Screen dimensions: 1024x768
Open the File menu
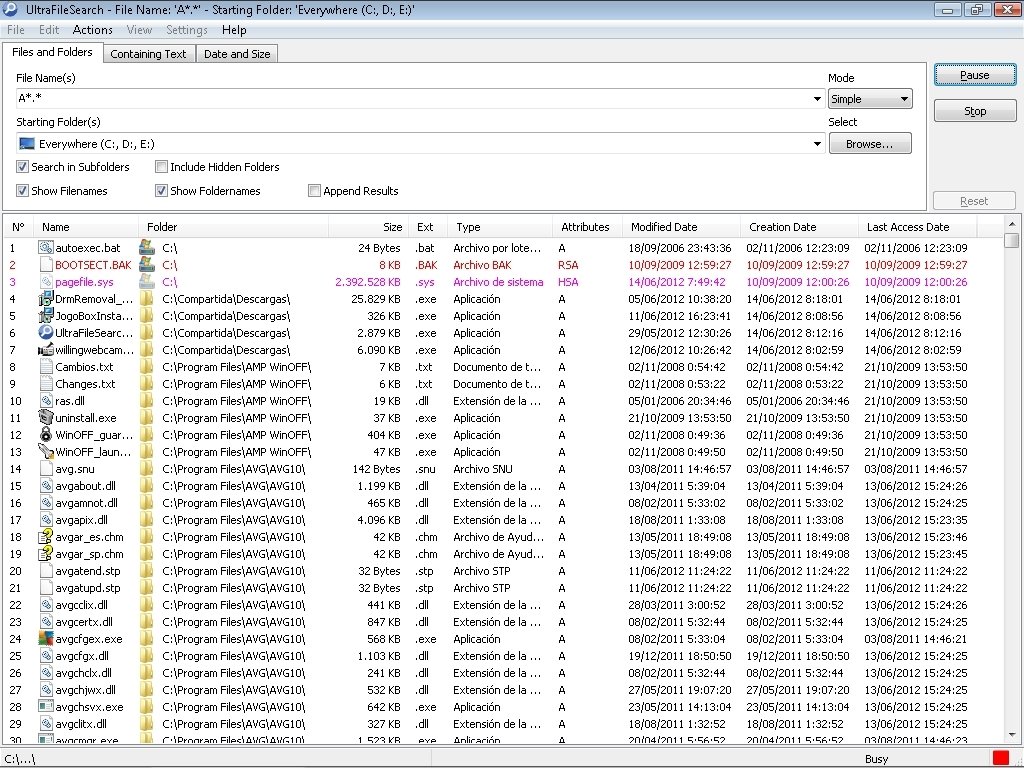tap(16, 29)
